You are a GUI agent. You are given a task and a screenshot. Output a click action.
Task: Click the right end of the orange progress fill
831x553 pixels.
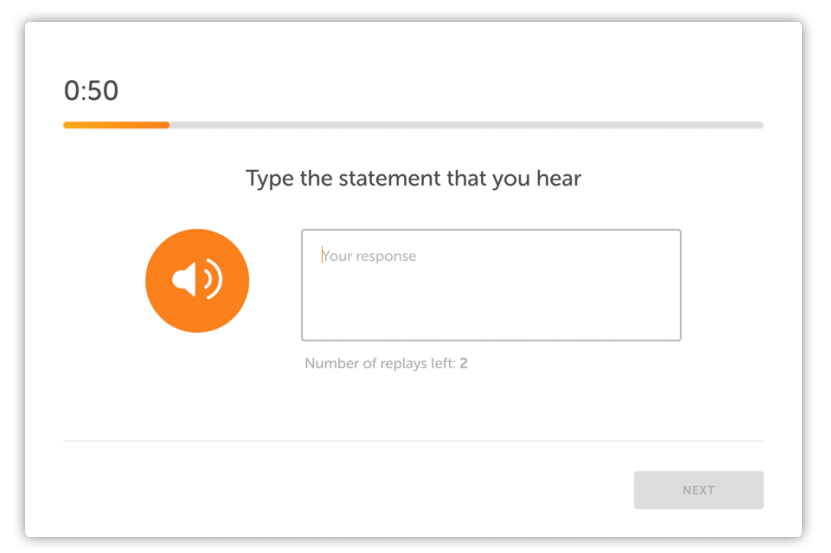[x=166, y=125]
